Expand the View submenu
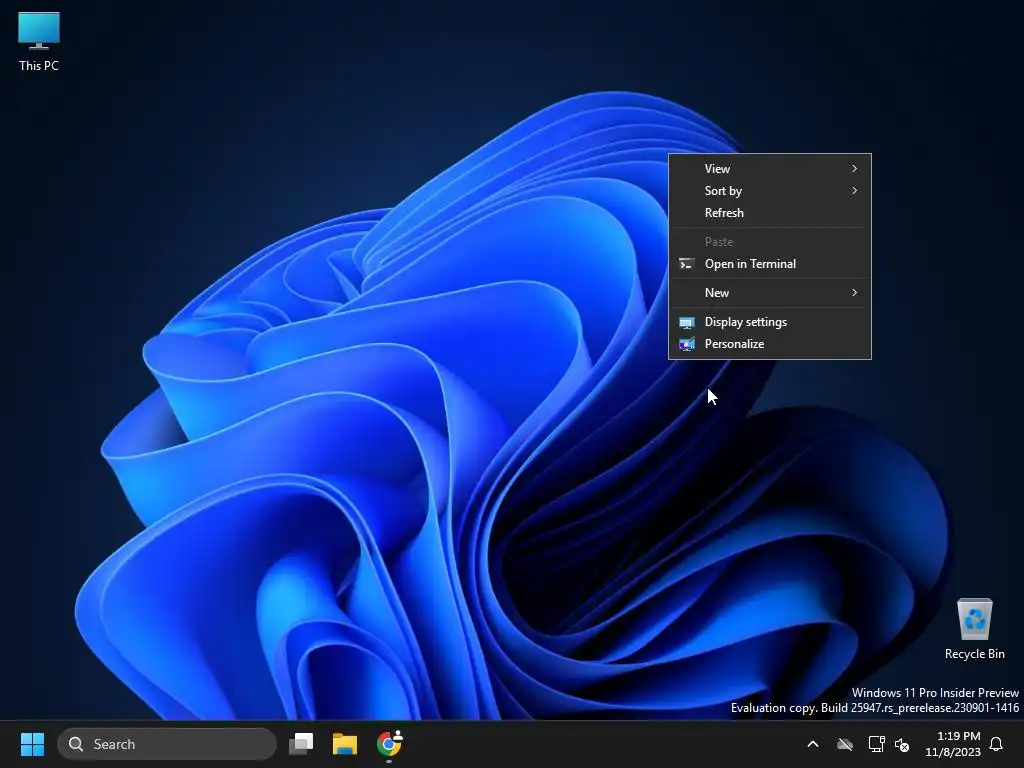The image size is (1024, 768). coord(770,168)
